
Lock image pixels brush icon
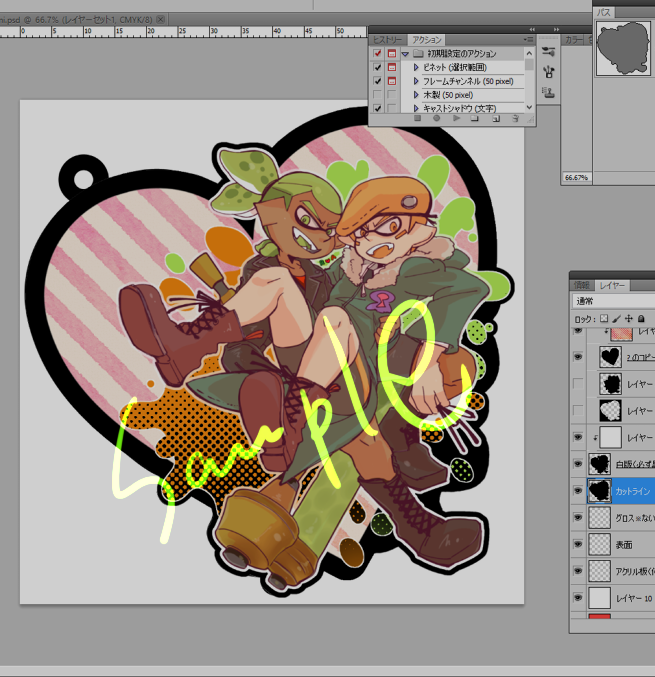click(617, 319)
